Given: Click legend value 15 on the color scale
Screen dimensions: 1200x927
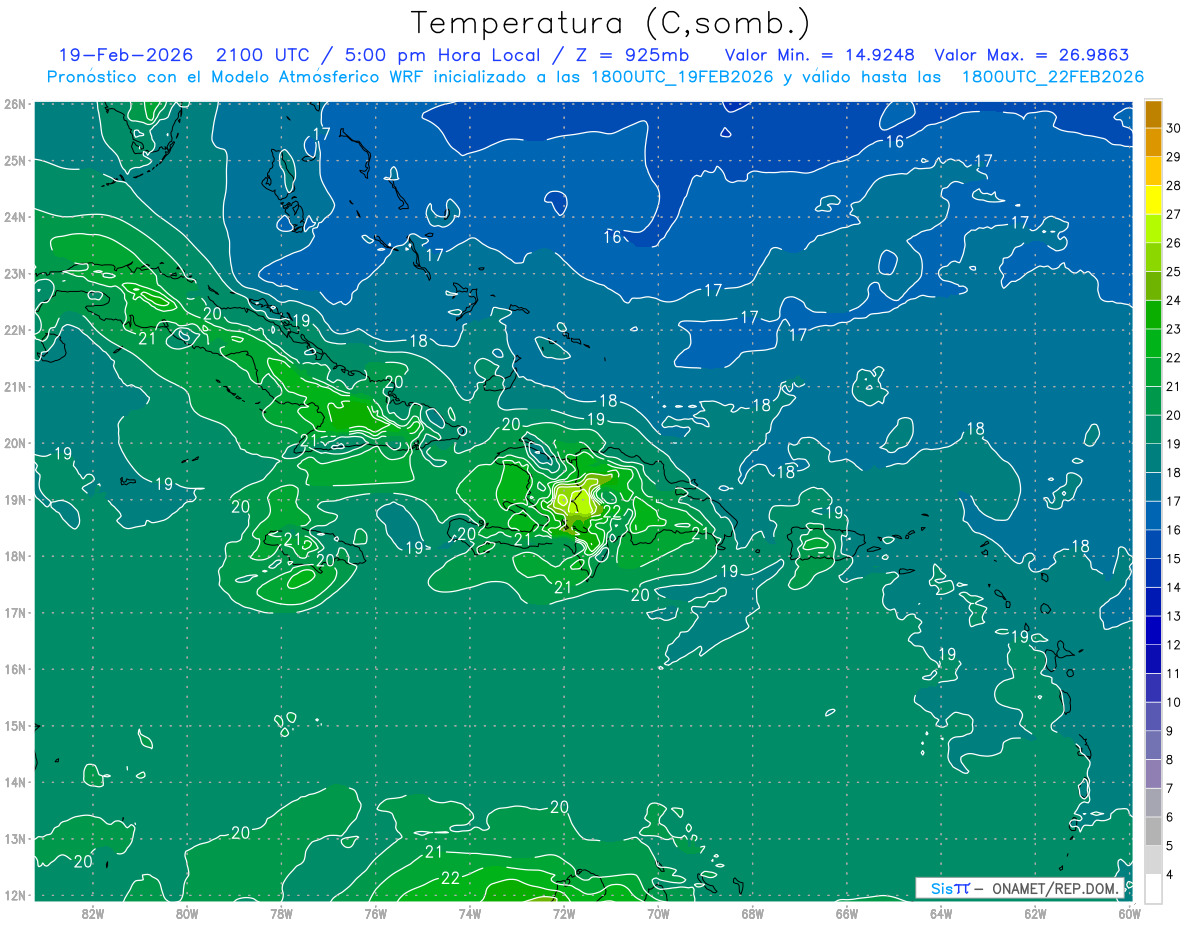Looking at the screenshot, I should pos(1174,558).
